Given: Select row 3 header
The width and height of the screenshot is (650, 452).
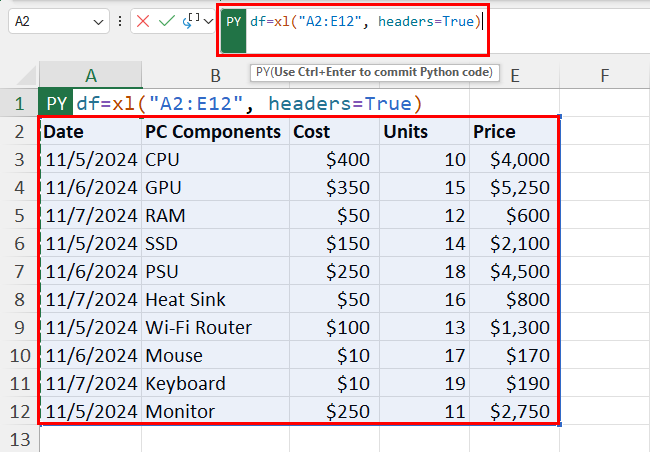Looking at the screenshot, I should [19, 159].
